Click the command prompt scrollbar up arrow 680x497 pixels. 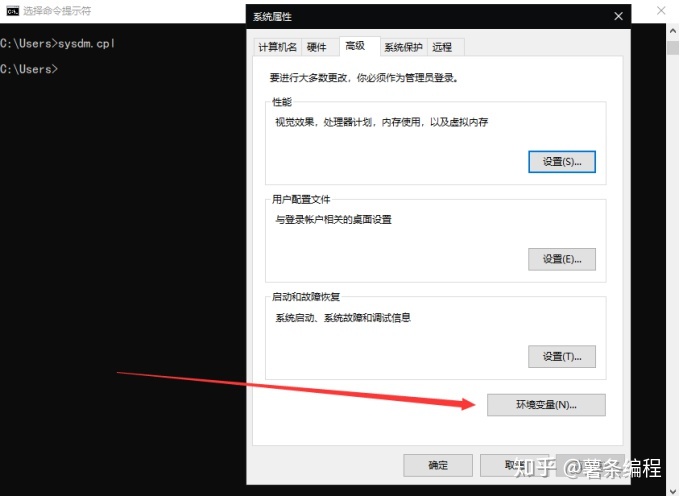(x=673, y=30)
